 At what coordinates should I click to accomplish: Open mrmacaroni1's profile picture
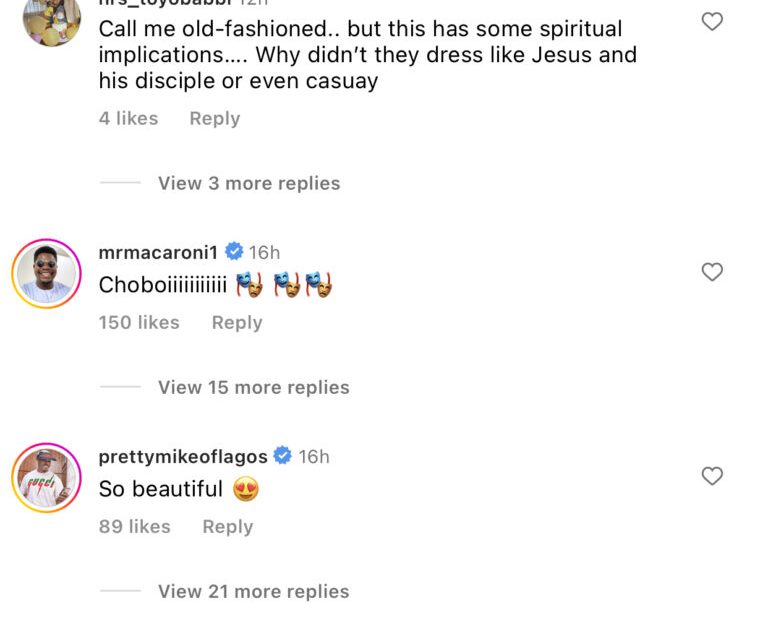coord(46,273)
